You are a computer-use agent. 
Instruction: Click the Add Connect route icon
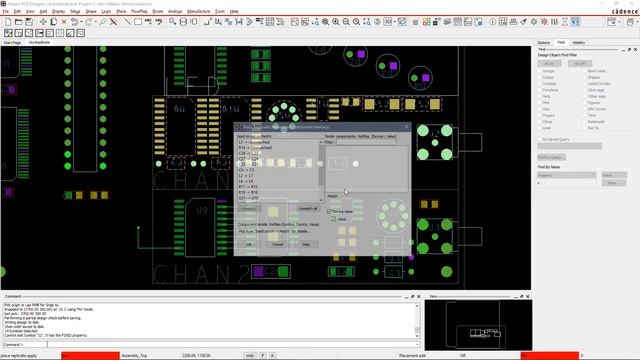(208, 22)
